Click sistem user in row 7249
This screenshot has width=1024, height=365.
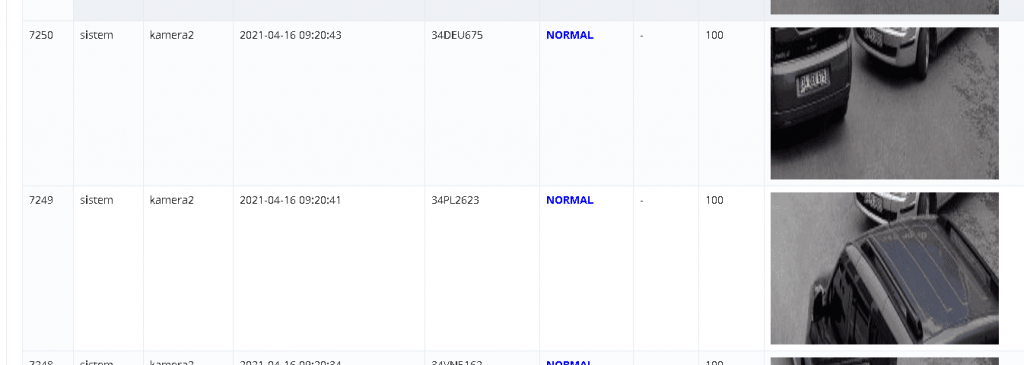pyautogui.click(x=97, y=200)
